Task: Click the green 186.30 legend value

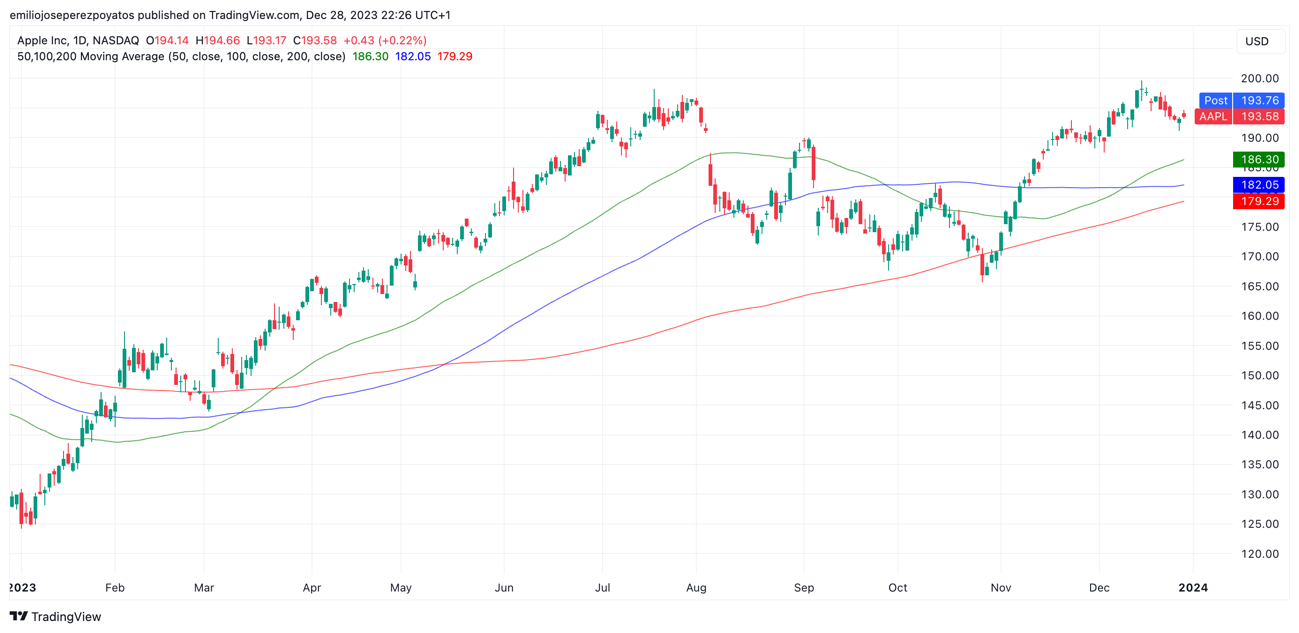Action: click(370, 57)
